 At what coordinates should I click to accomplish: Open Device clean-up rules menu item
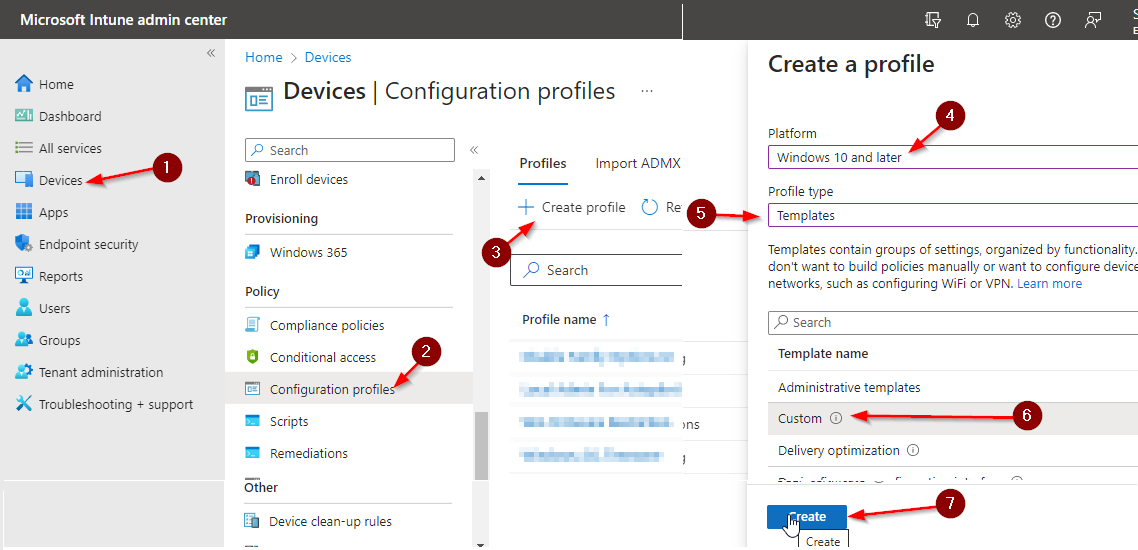pyautogui.click(x=318, y=521)
